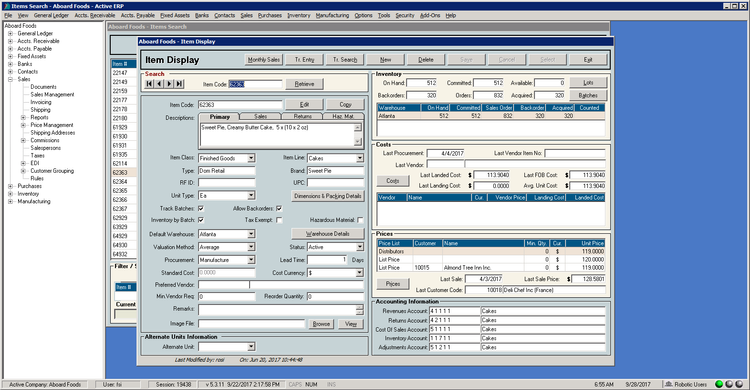
Task: Toggle the Inventory by Batch checkbox
Action: pyautogui.click(x=201, y=220)
